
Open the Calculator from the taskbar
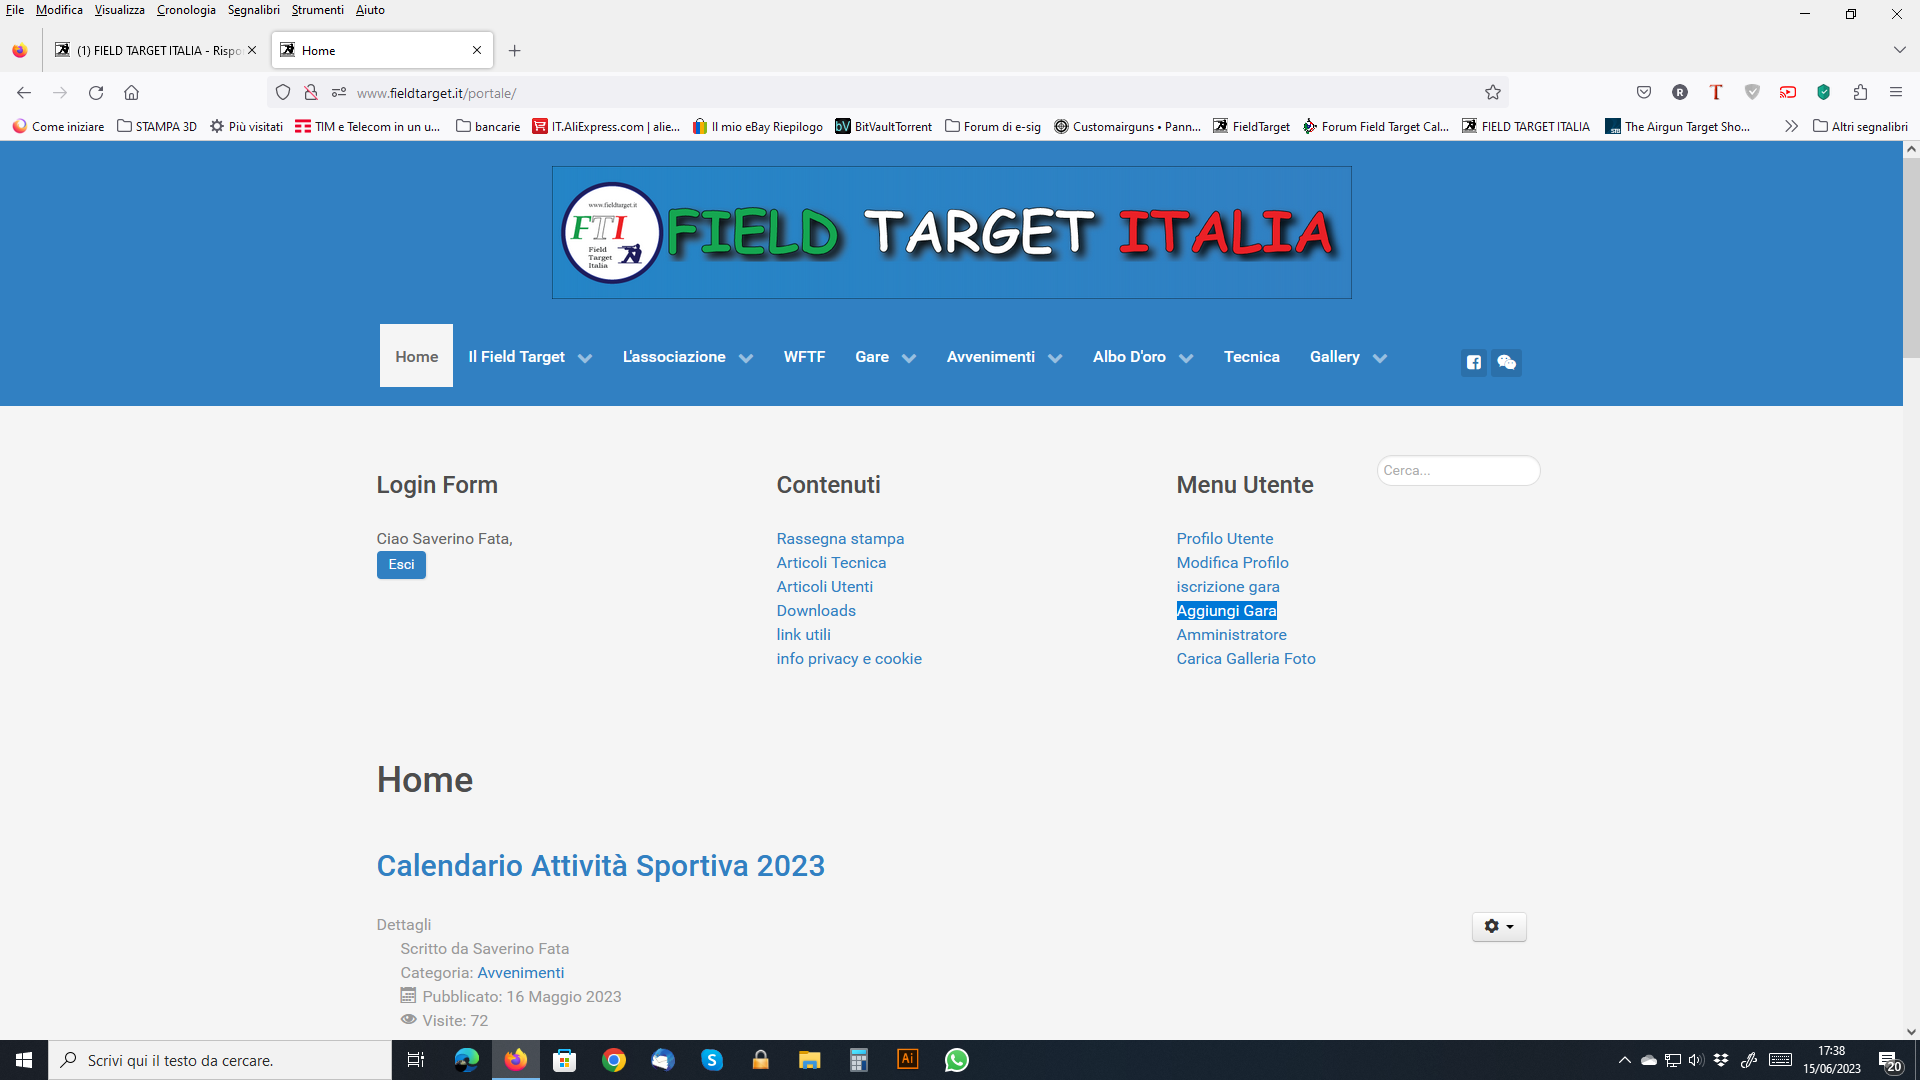coord(858,1060)
